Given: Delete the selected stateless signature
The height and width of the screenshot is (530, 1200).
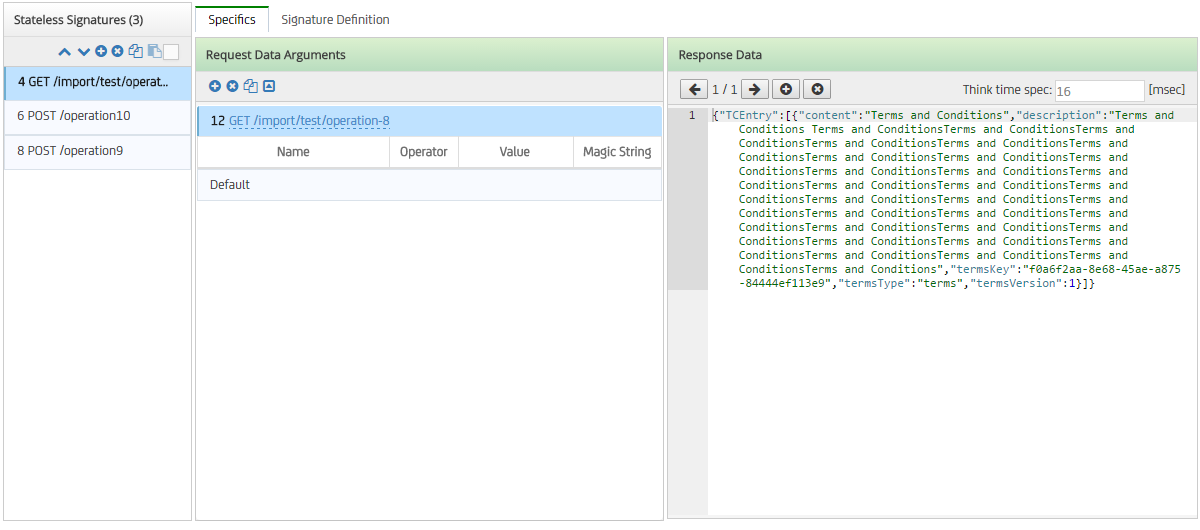Looking at the screenshot, I should [117, 52].
